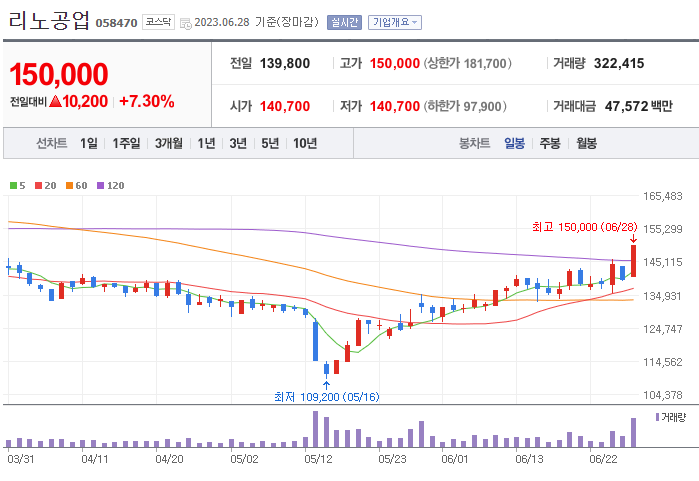Select the 10년 line chart period
This screenshot has height=481, width=699.
(x=305, y=143)
